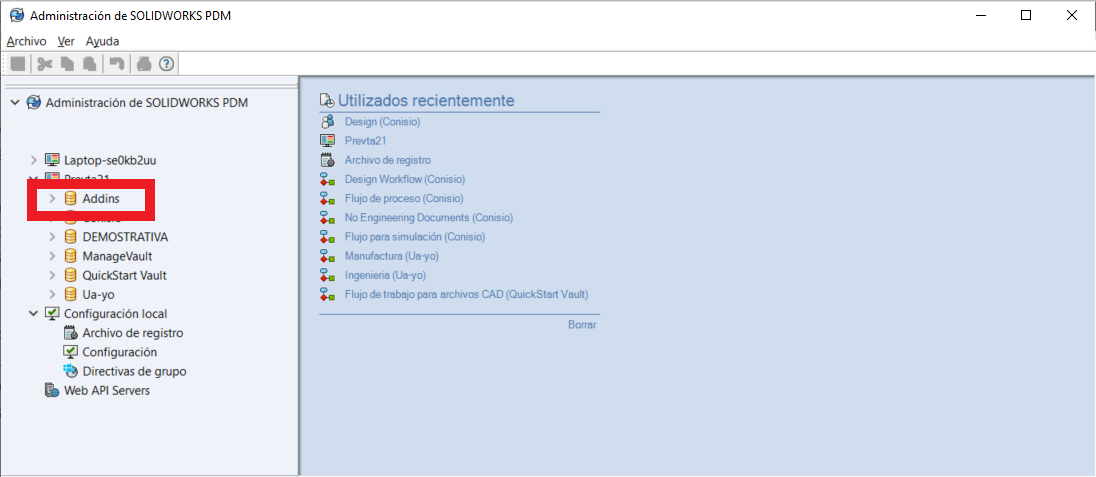Click the Utilizados recientemente header icon
The height and width of the screenshot is (477, 1096).
pos(327,101)
